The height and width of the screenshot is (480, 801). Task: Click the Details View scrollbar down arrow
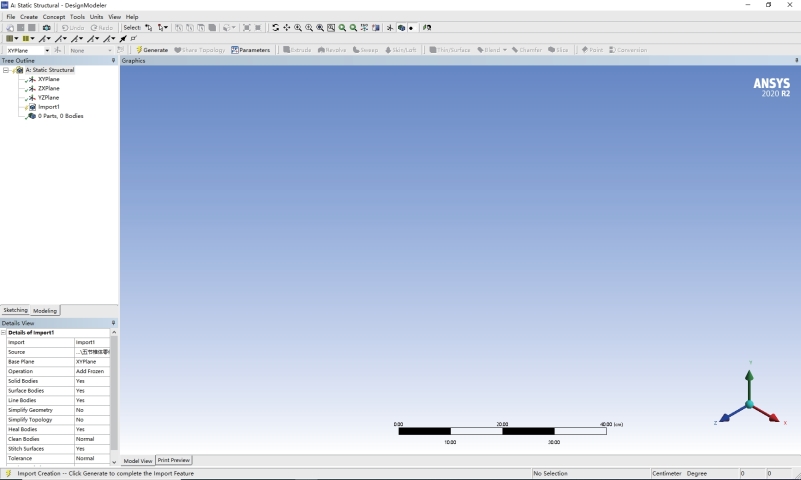pos(114,462)
